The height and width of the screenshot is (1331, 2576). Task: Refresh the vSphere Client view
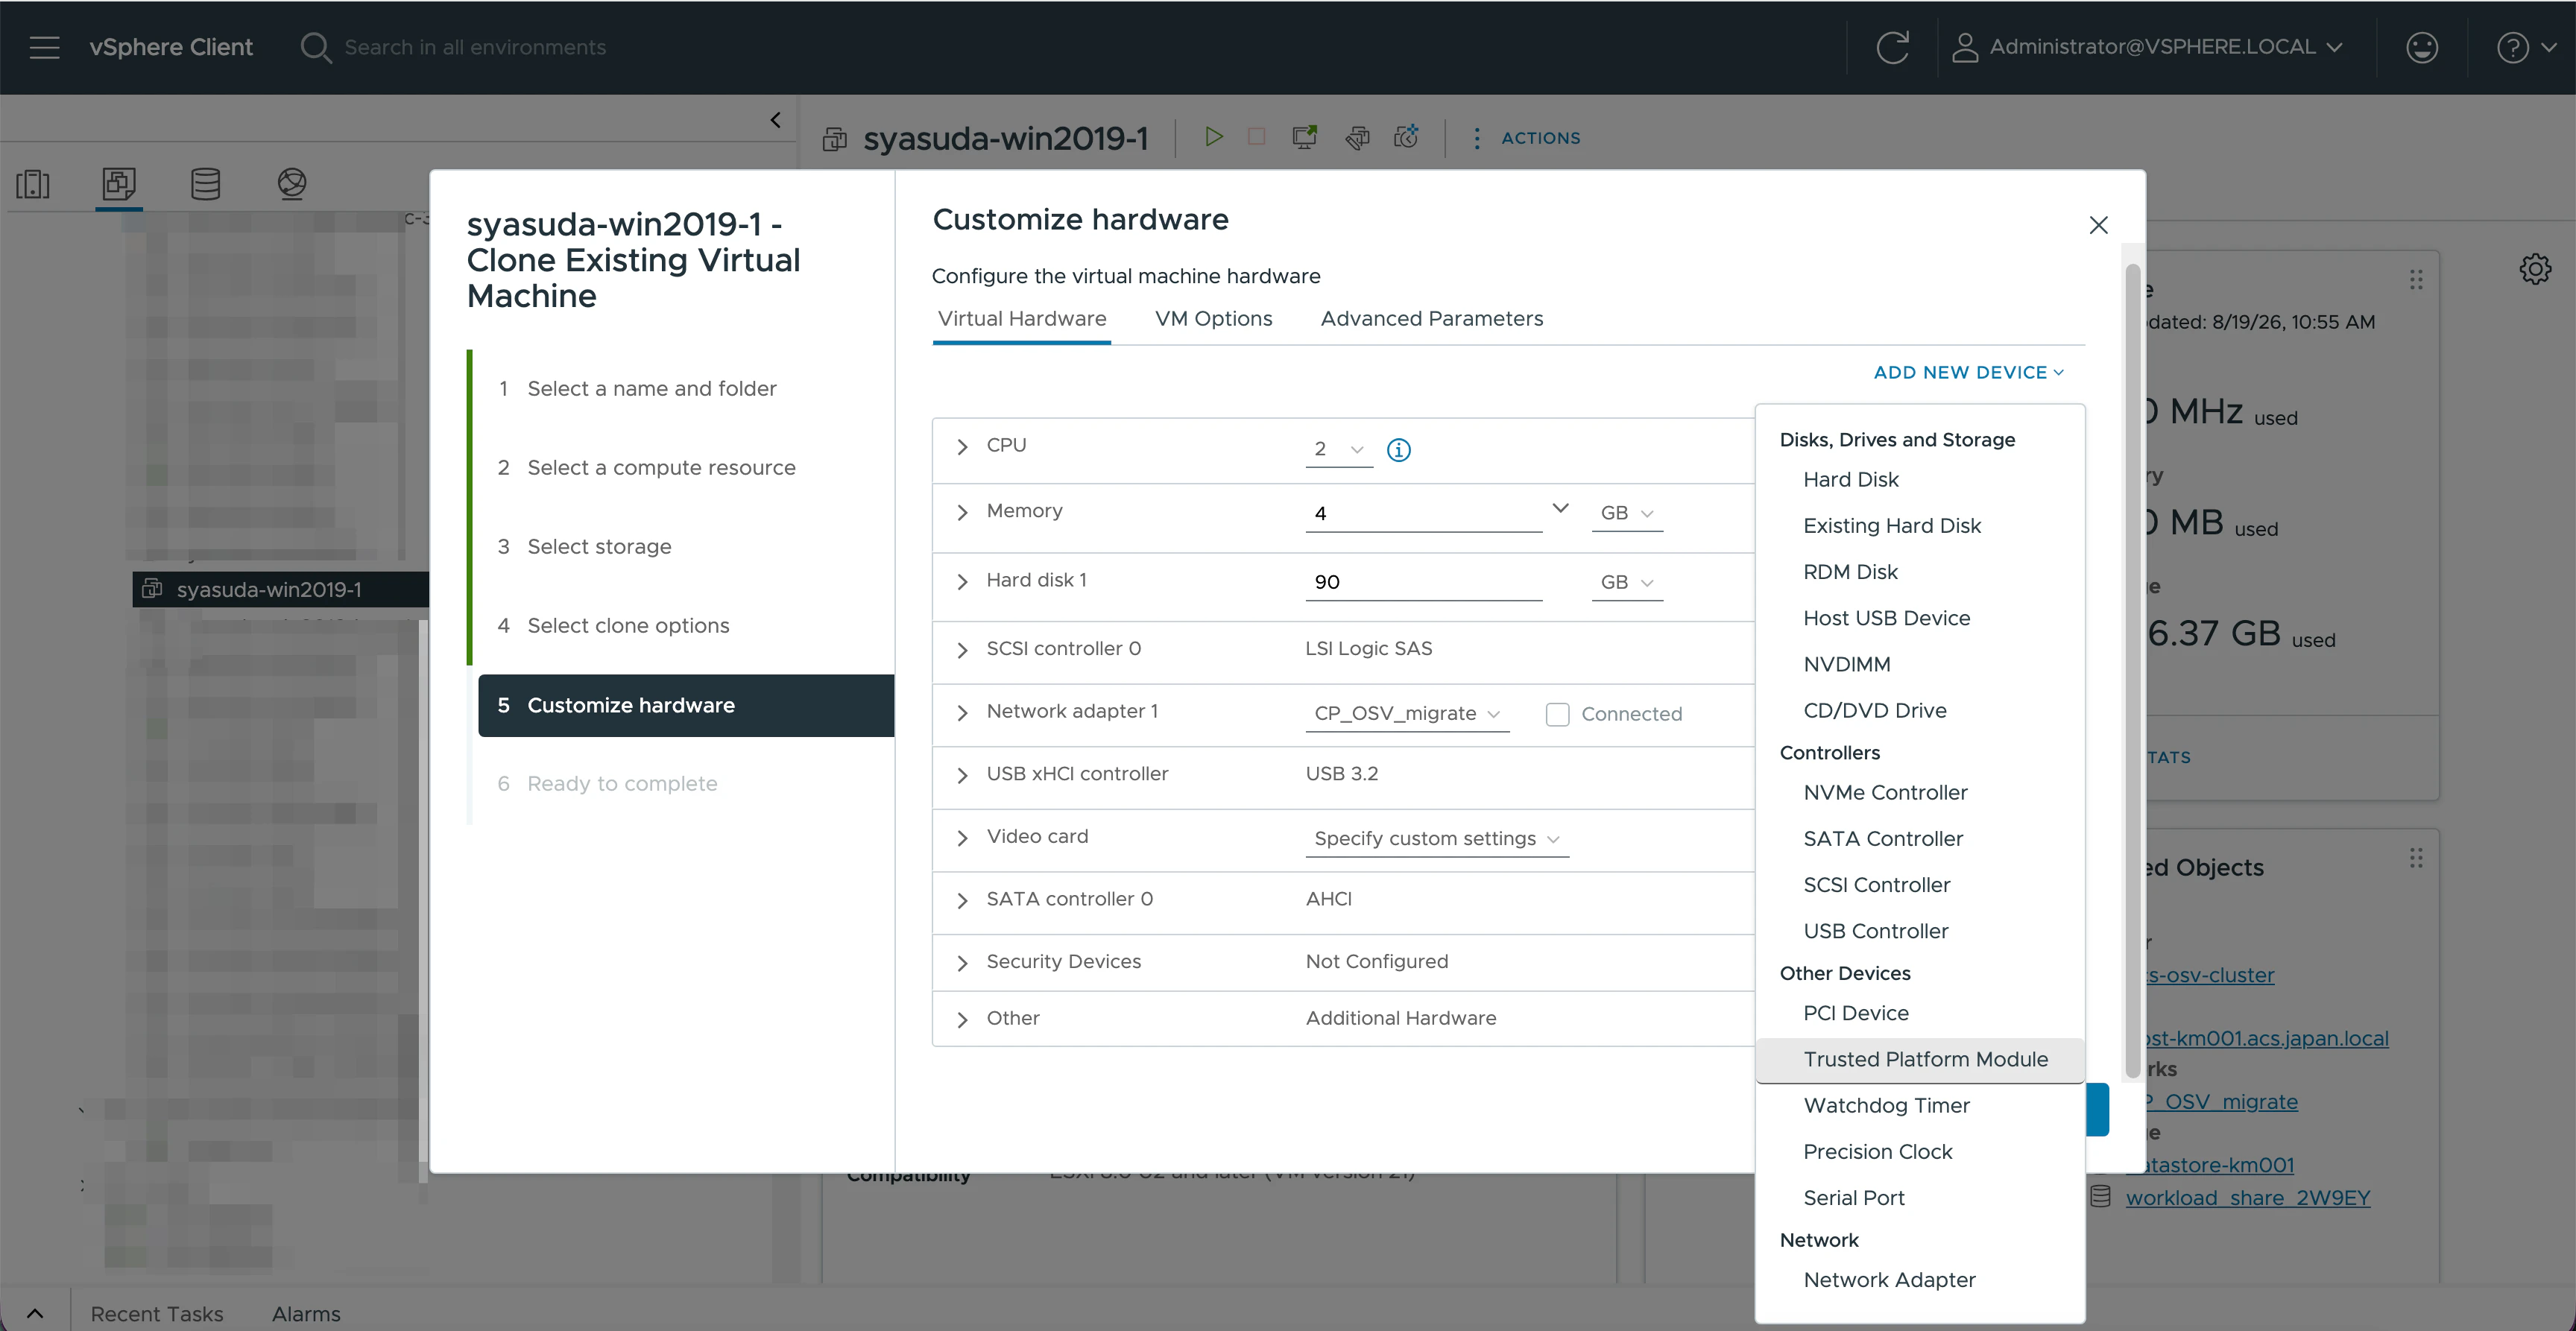(1892, 47)
